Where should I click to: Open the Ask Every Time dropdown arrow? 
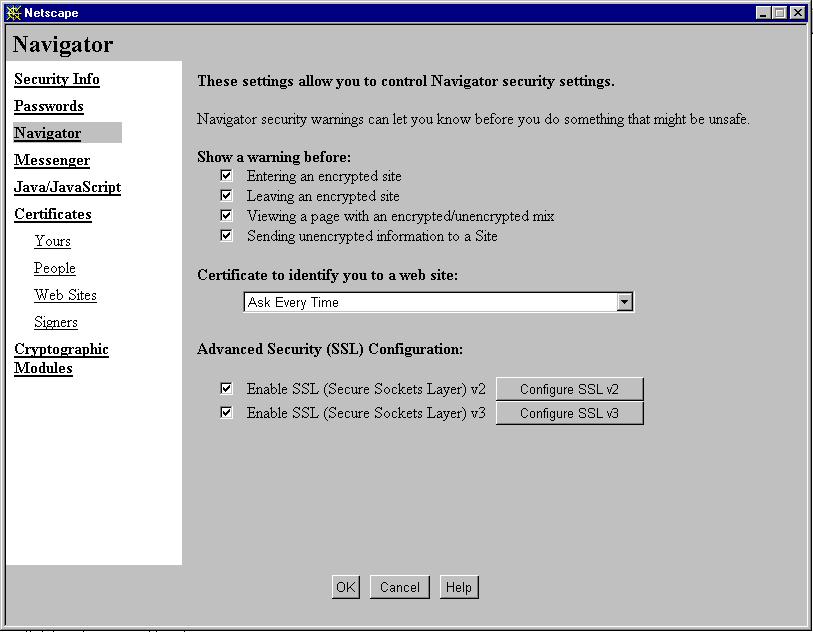coord(625,302)
